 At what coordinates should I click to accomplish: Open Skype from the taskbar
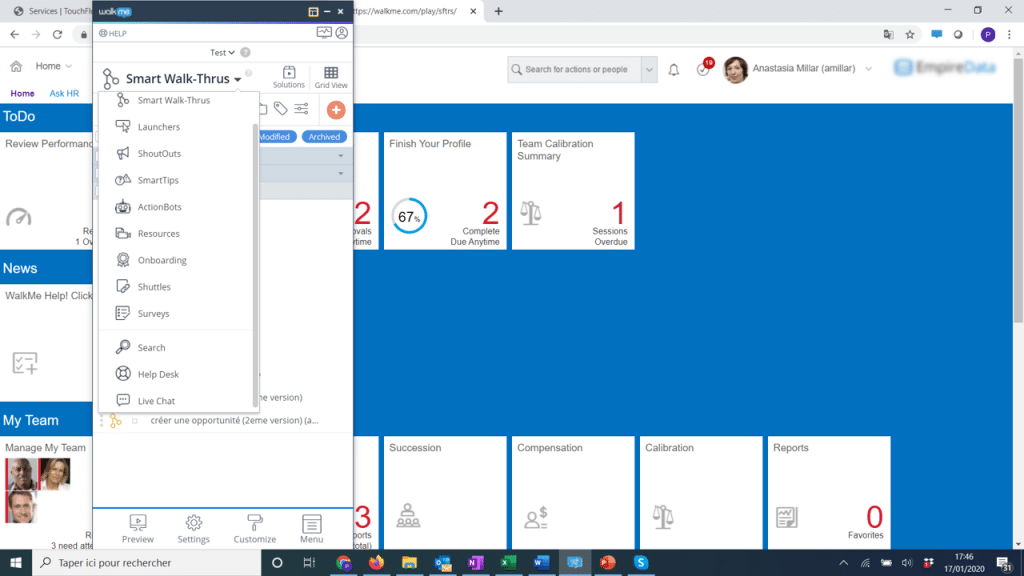tap(641, 562)
